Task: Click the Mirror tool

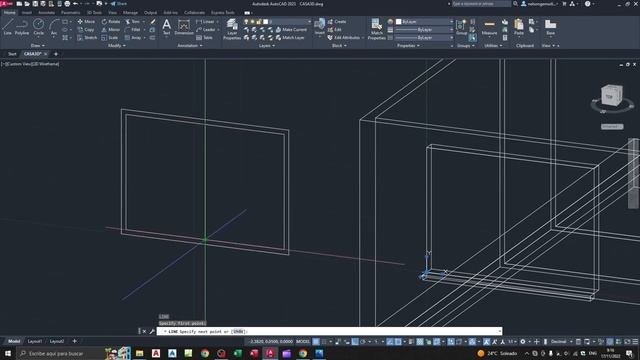Action: [x=111, y=29]
